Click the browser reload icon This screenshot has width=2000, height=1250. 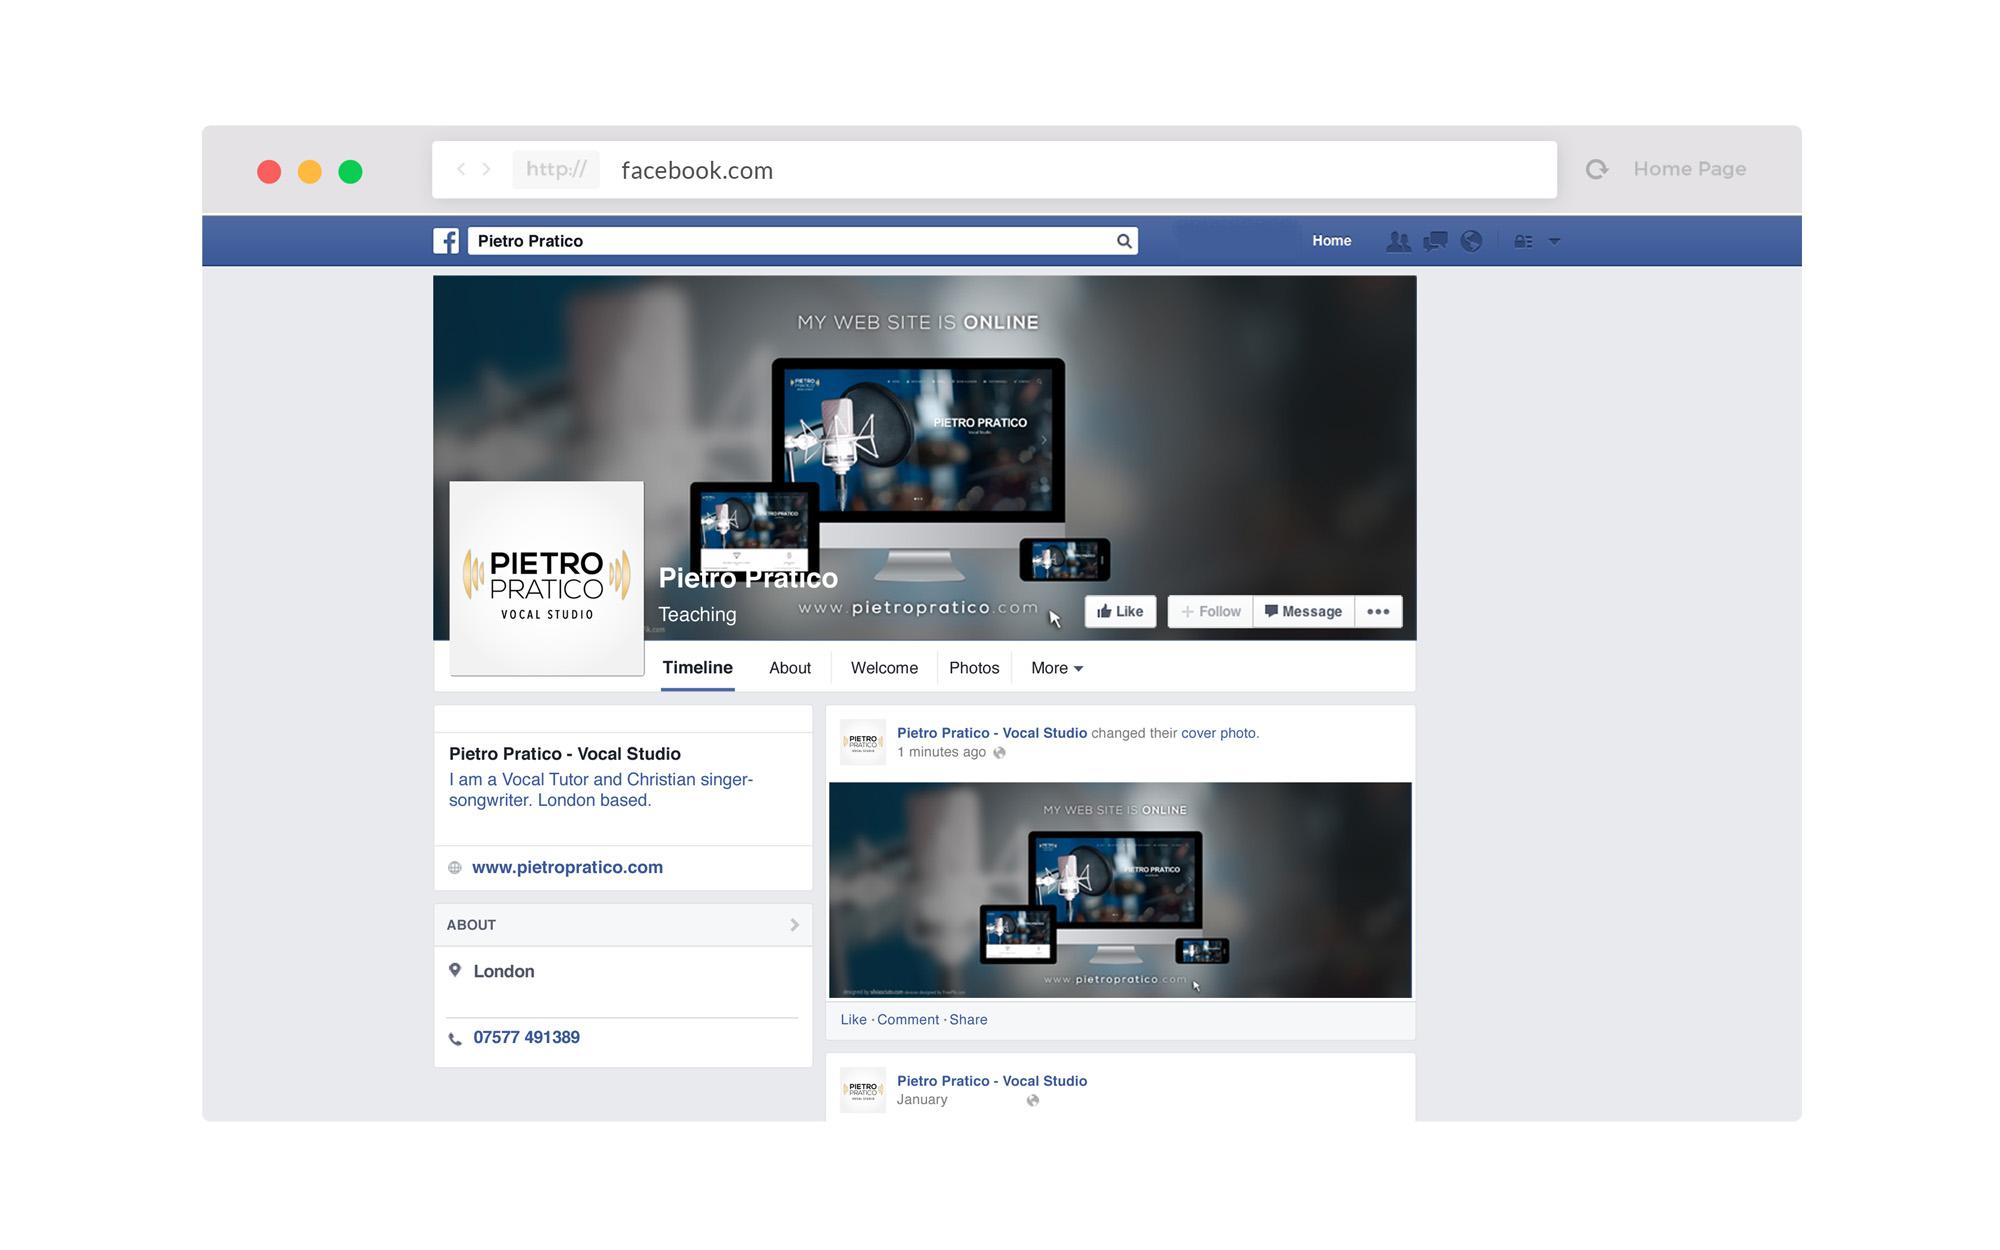click(x=1597, y=170)
